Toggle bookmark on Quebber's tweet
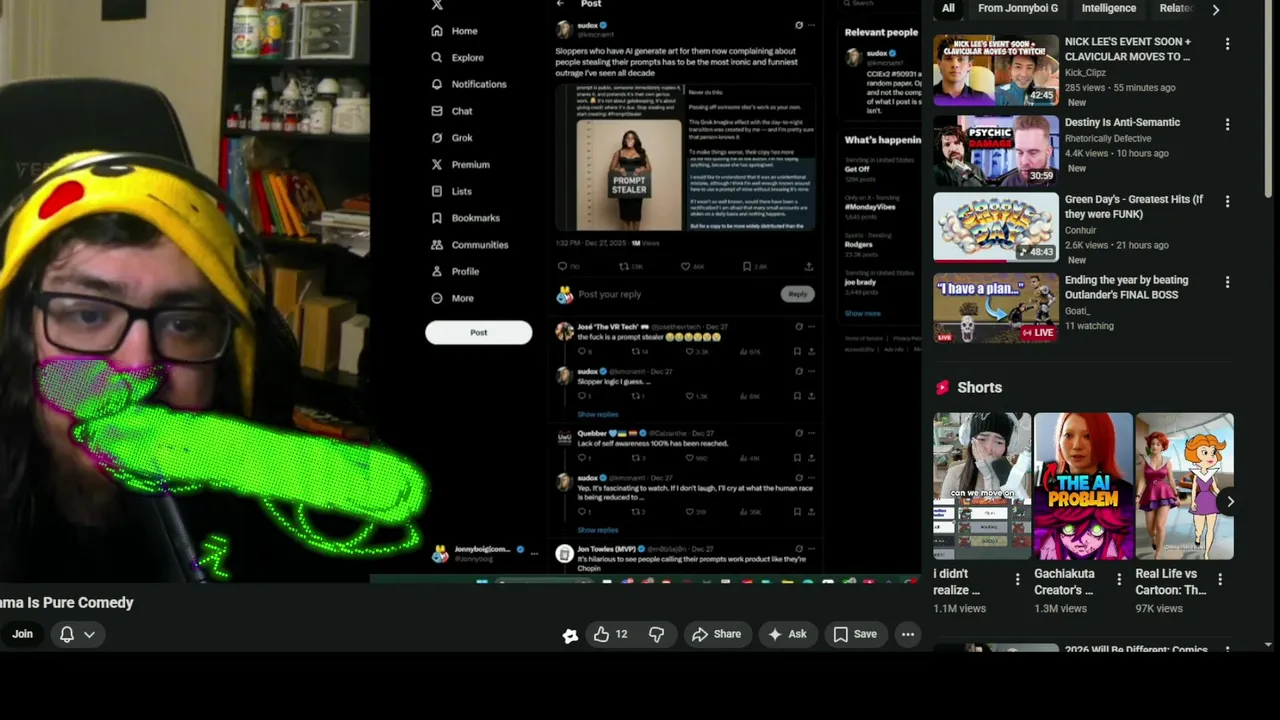Screen dimensions: 1280x720 click(x=797, y=458)
